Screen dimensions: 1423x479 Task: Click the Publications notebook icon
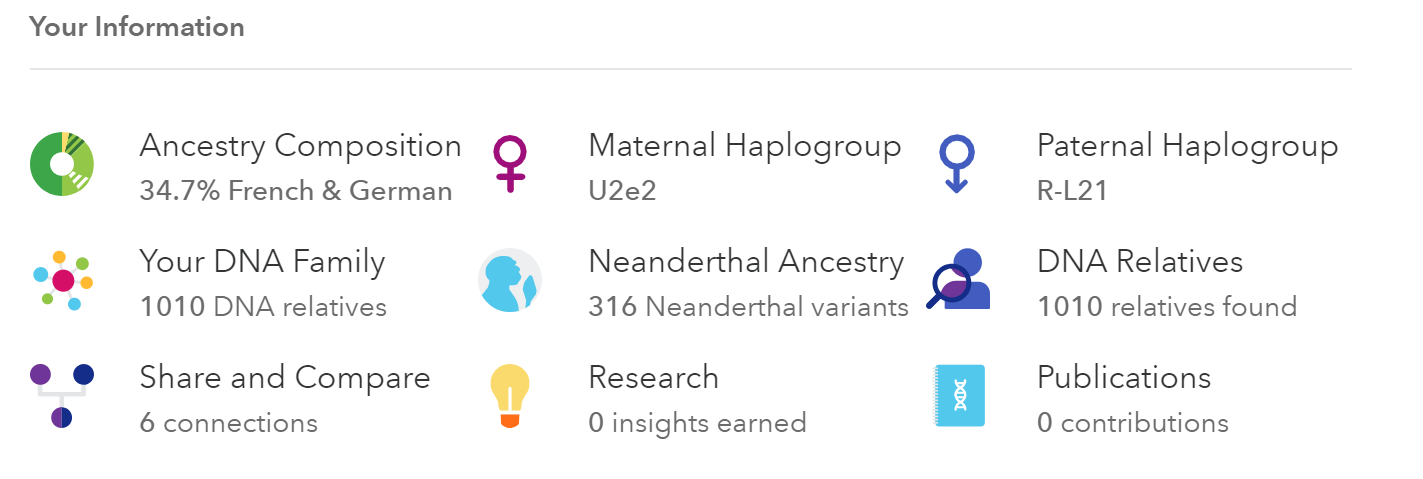[959, 396]
